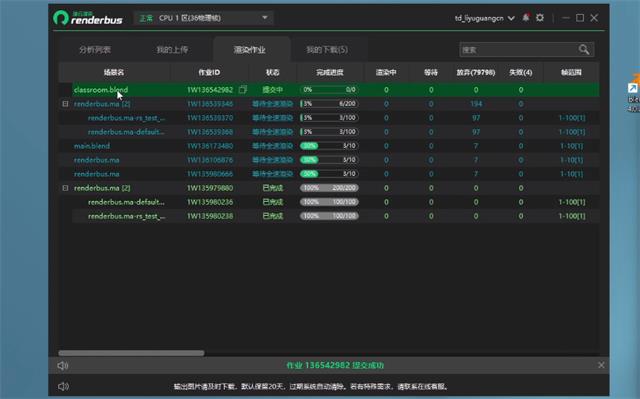Open the CPU 1 区 platform dropdown
The width and height of the screenshot is (640, 399).
[204, 18]
